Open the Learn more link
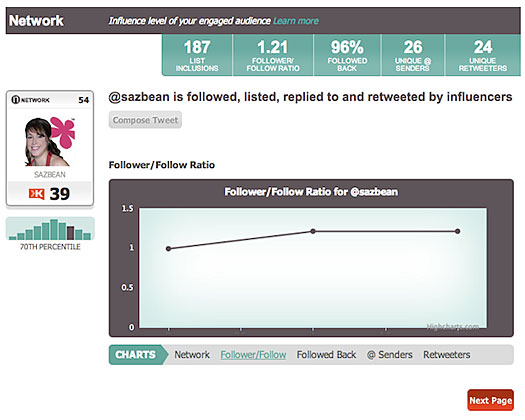The image size is (525, 420). (296, 21)
